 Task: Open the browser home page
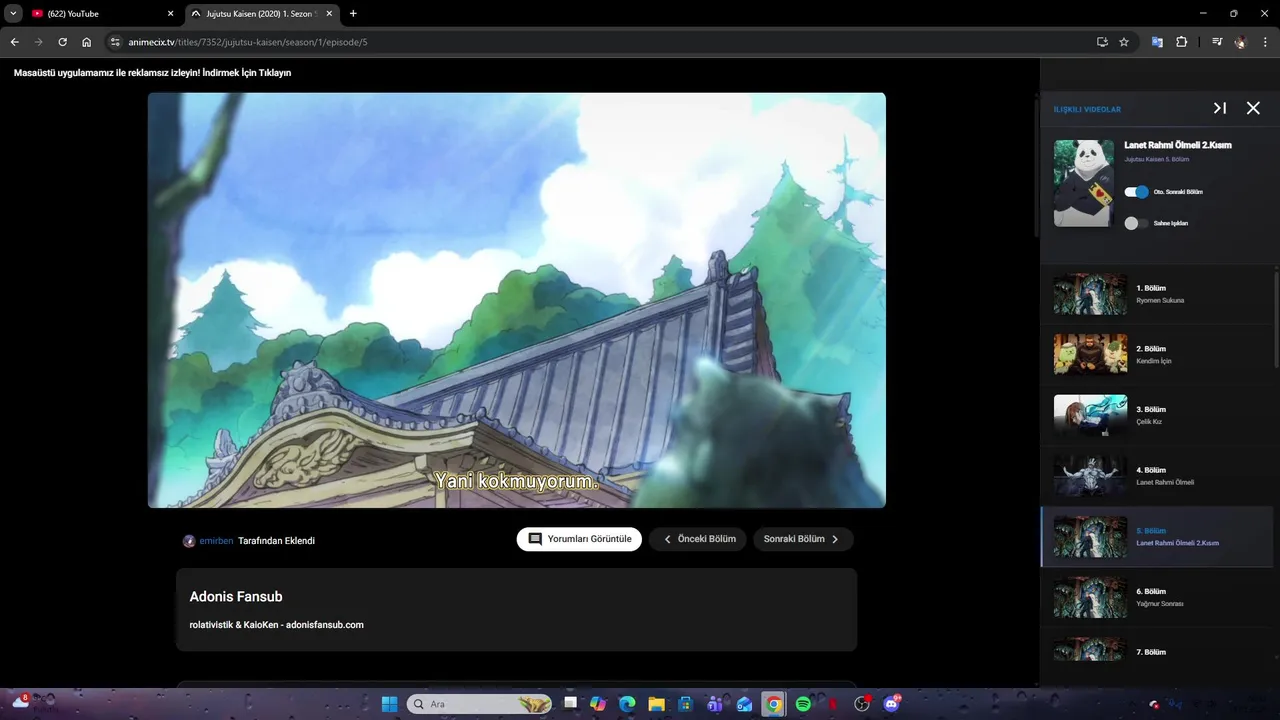[x=86, y=42]
